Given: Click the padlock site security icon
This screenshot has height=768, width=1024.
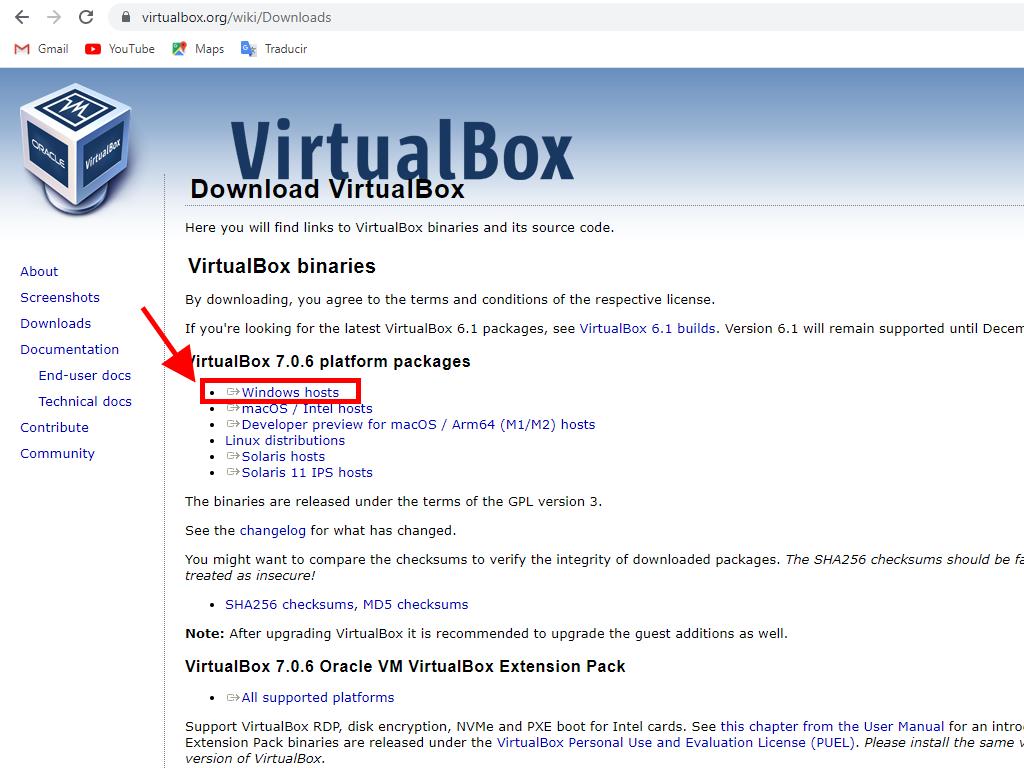Looking at the screenshot, I should 126,17.
